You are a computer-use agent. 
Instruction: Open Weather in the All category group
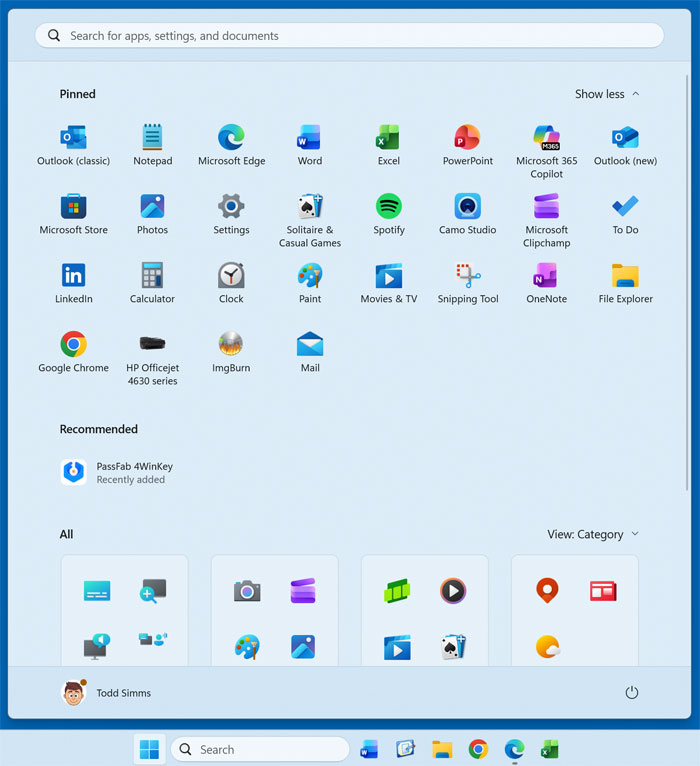(x=548, y=647)
